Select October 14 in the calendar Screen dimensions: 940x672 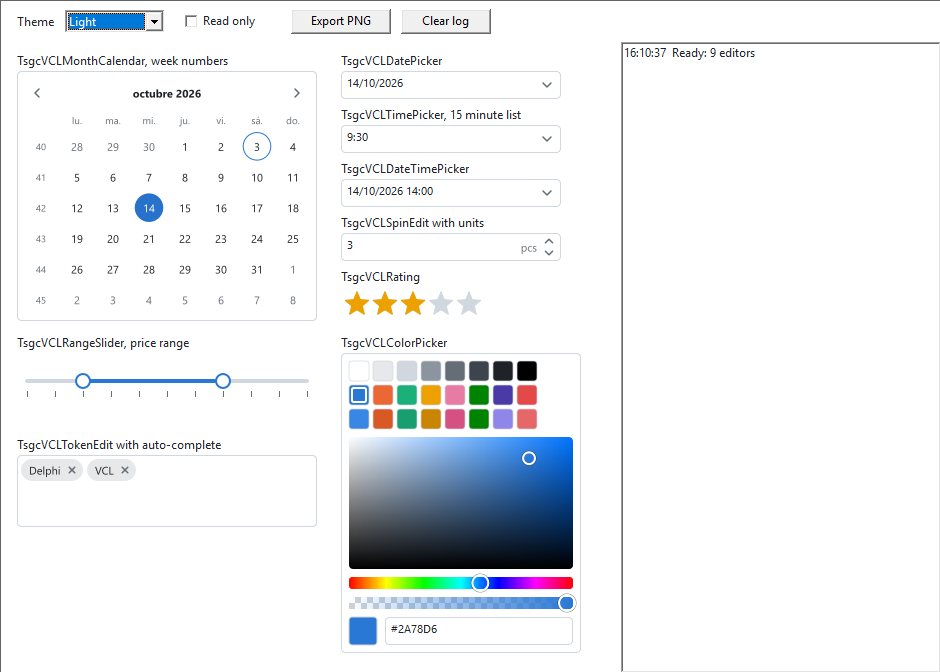click(x=149, y=208)
